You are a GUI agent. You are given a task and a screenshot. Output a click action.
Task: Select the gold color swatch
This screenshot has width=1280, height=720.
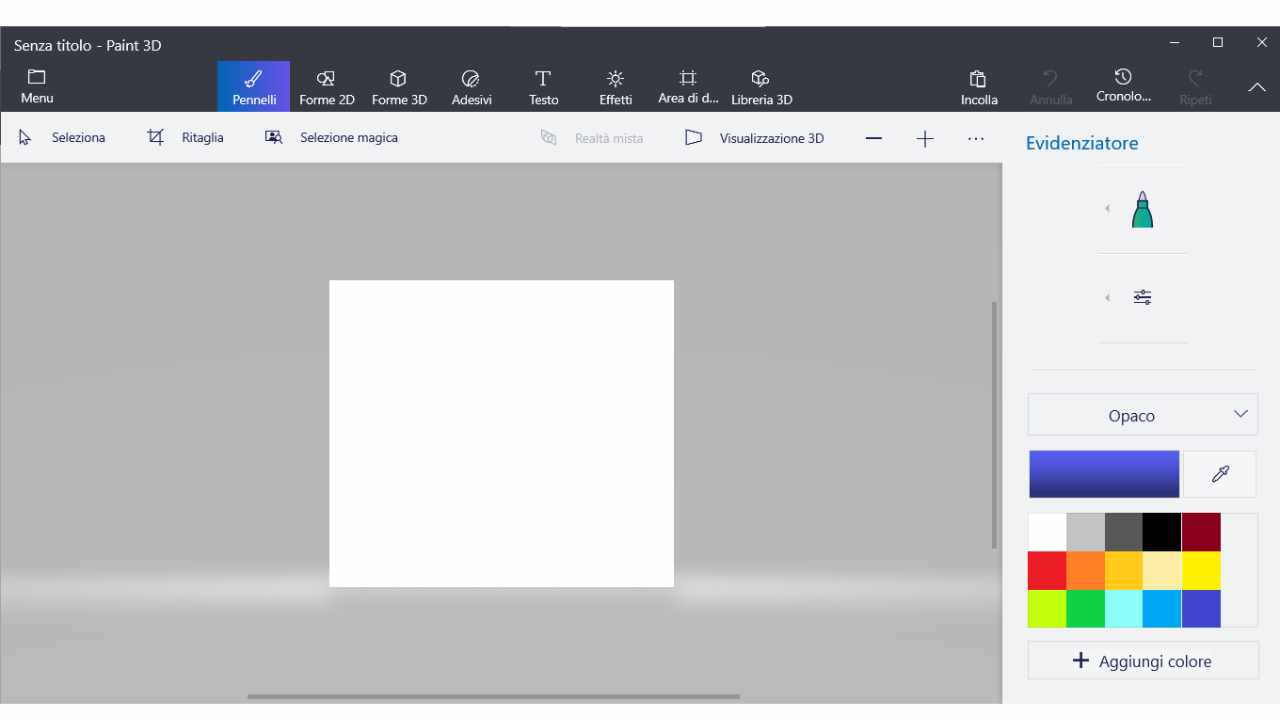[x=1124, y=570]
